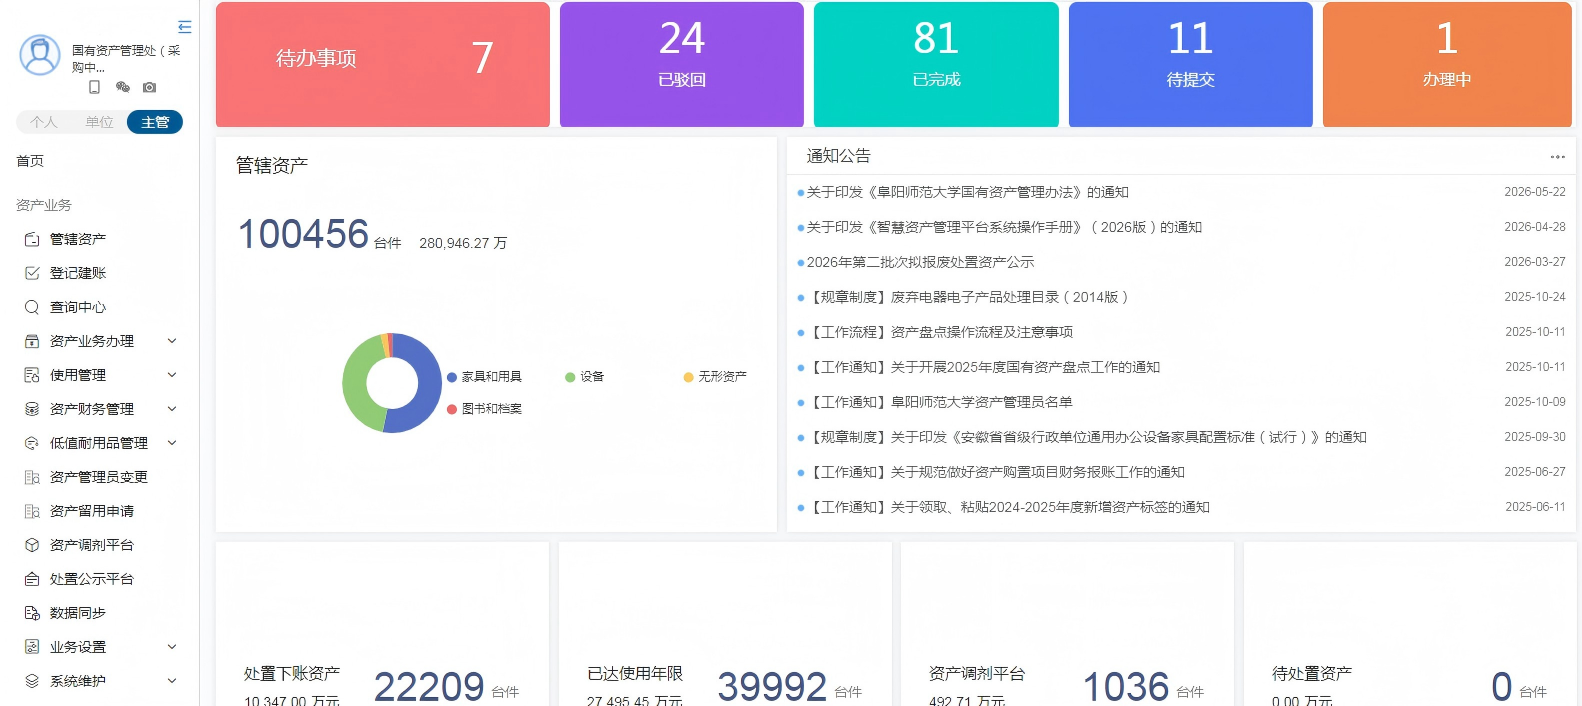Screen dimensions: 1582x706
Task: Expand the 资产财务管理 submenu chevron
Action: (x=172, y=409)
